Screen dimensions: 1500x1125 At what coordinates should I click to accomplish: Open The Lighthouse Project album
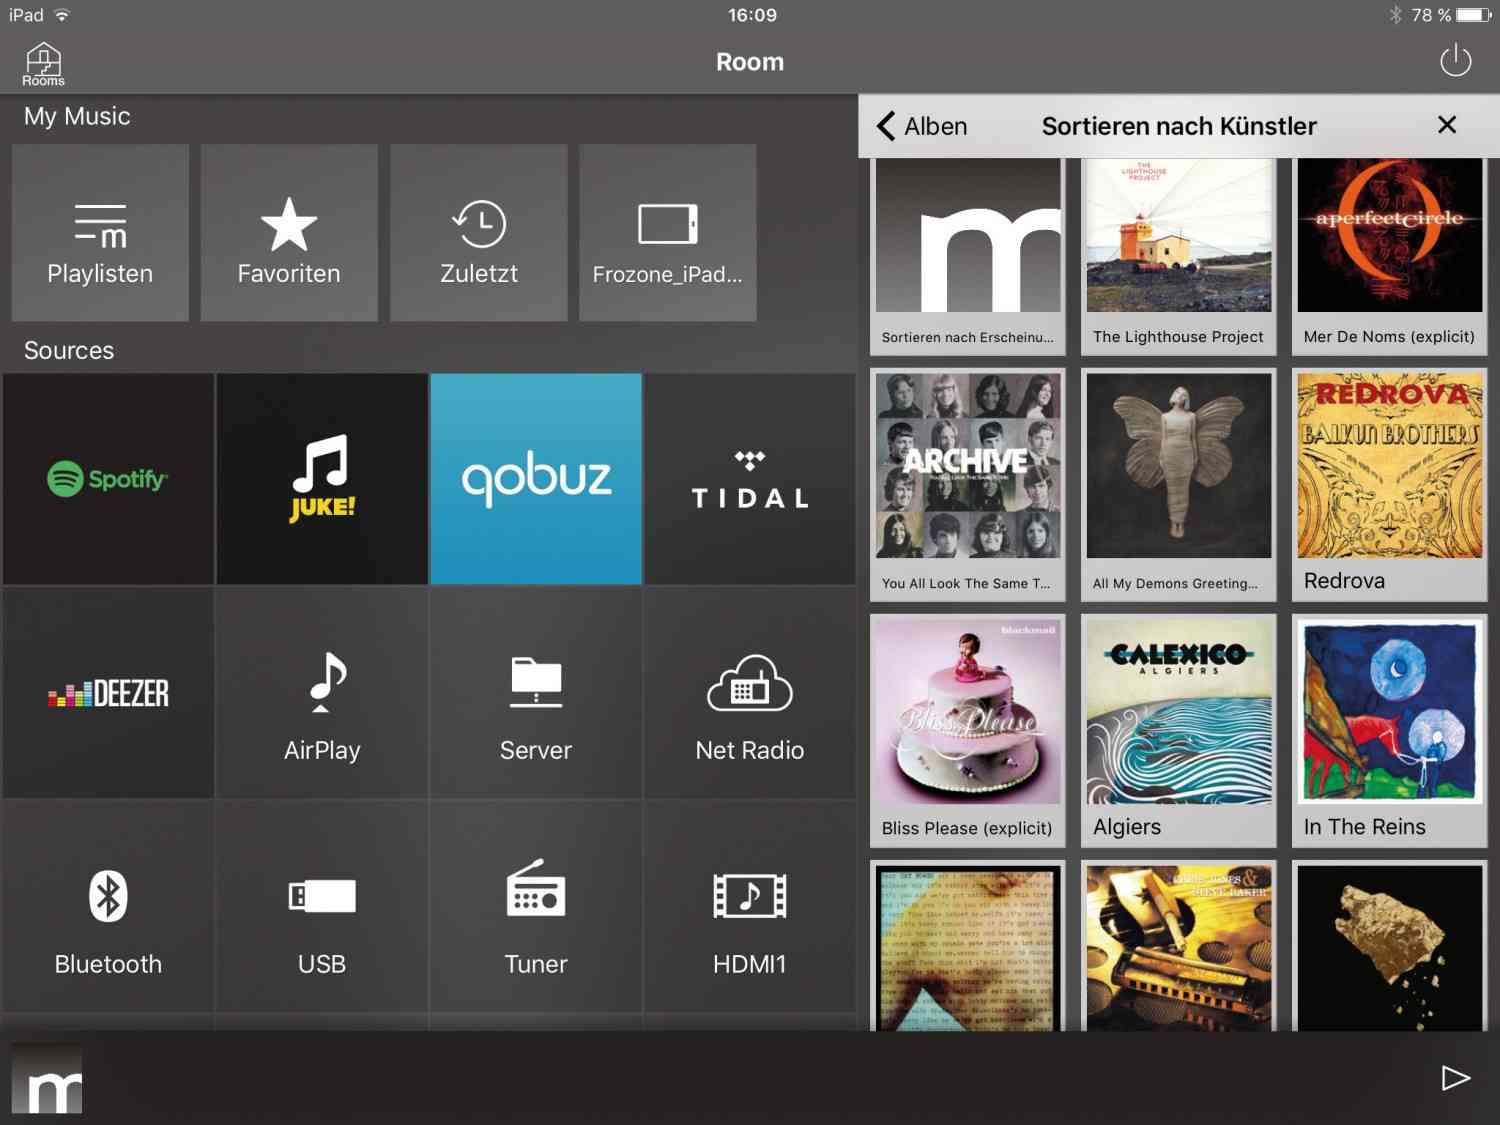click(x=1179, y=256)
